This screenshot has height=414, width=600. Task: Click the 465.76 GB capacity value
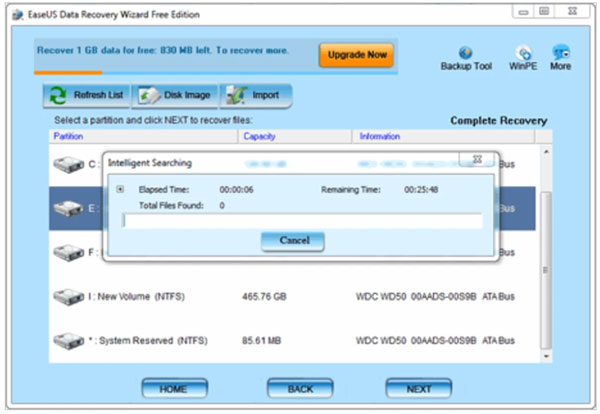(x=264, y=297)
